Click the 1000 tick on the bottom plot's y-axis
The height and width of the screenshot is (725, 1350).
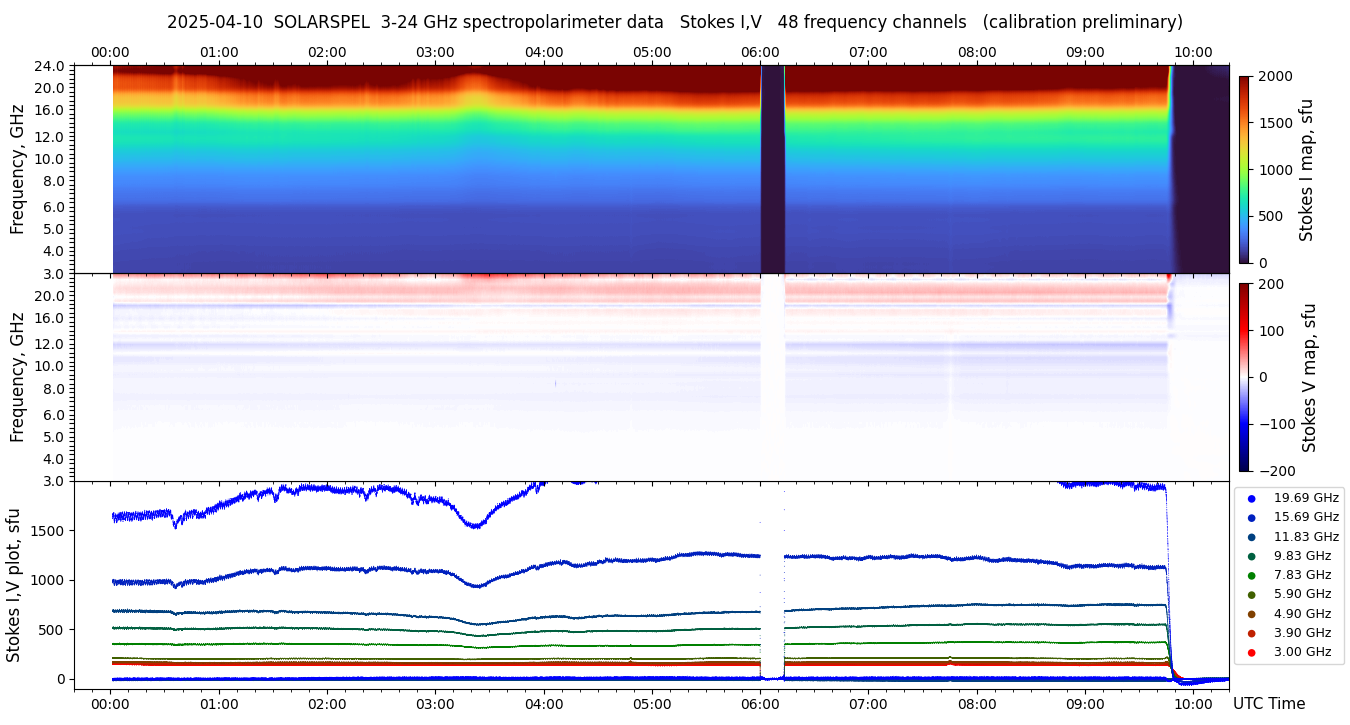50,580
